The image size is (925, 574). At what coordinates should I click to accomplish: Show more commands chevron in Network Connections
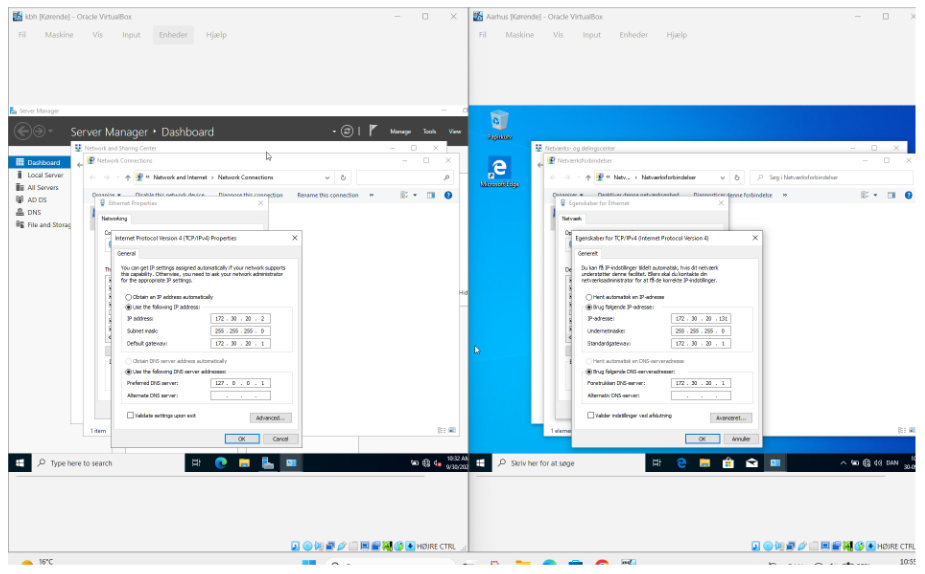pyautogui.click(x=371, y=195)
